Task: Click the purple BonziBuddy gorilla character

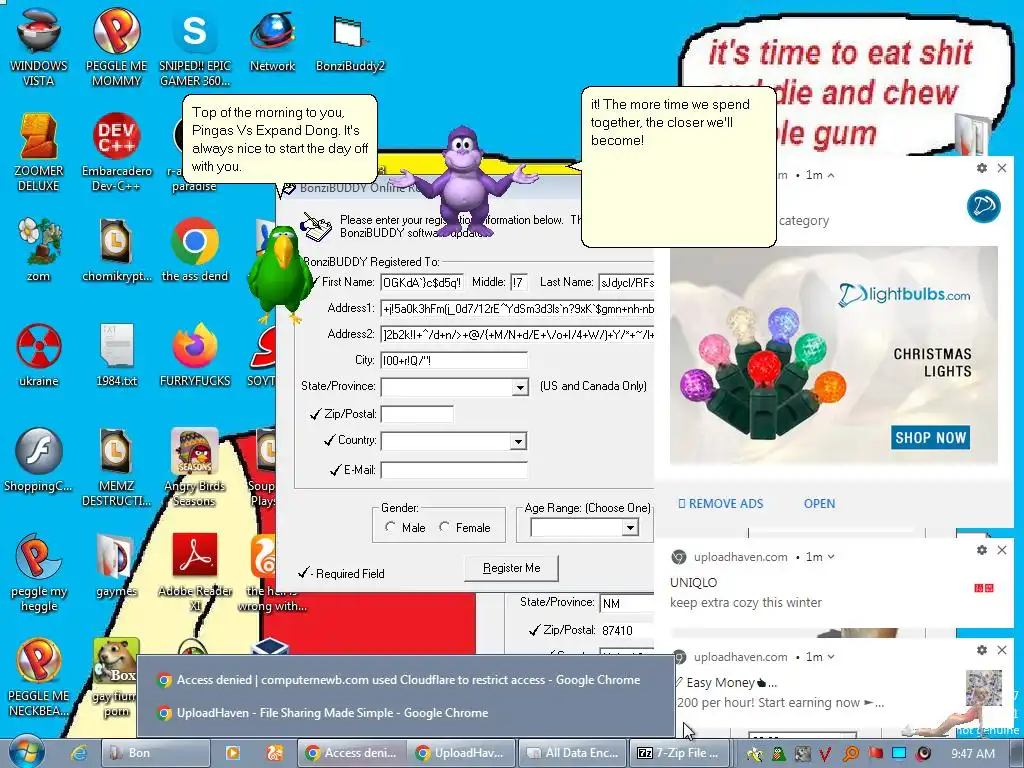Action: coord(464,180)
